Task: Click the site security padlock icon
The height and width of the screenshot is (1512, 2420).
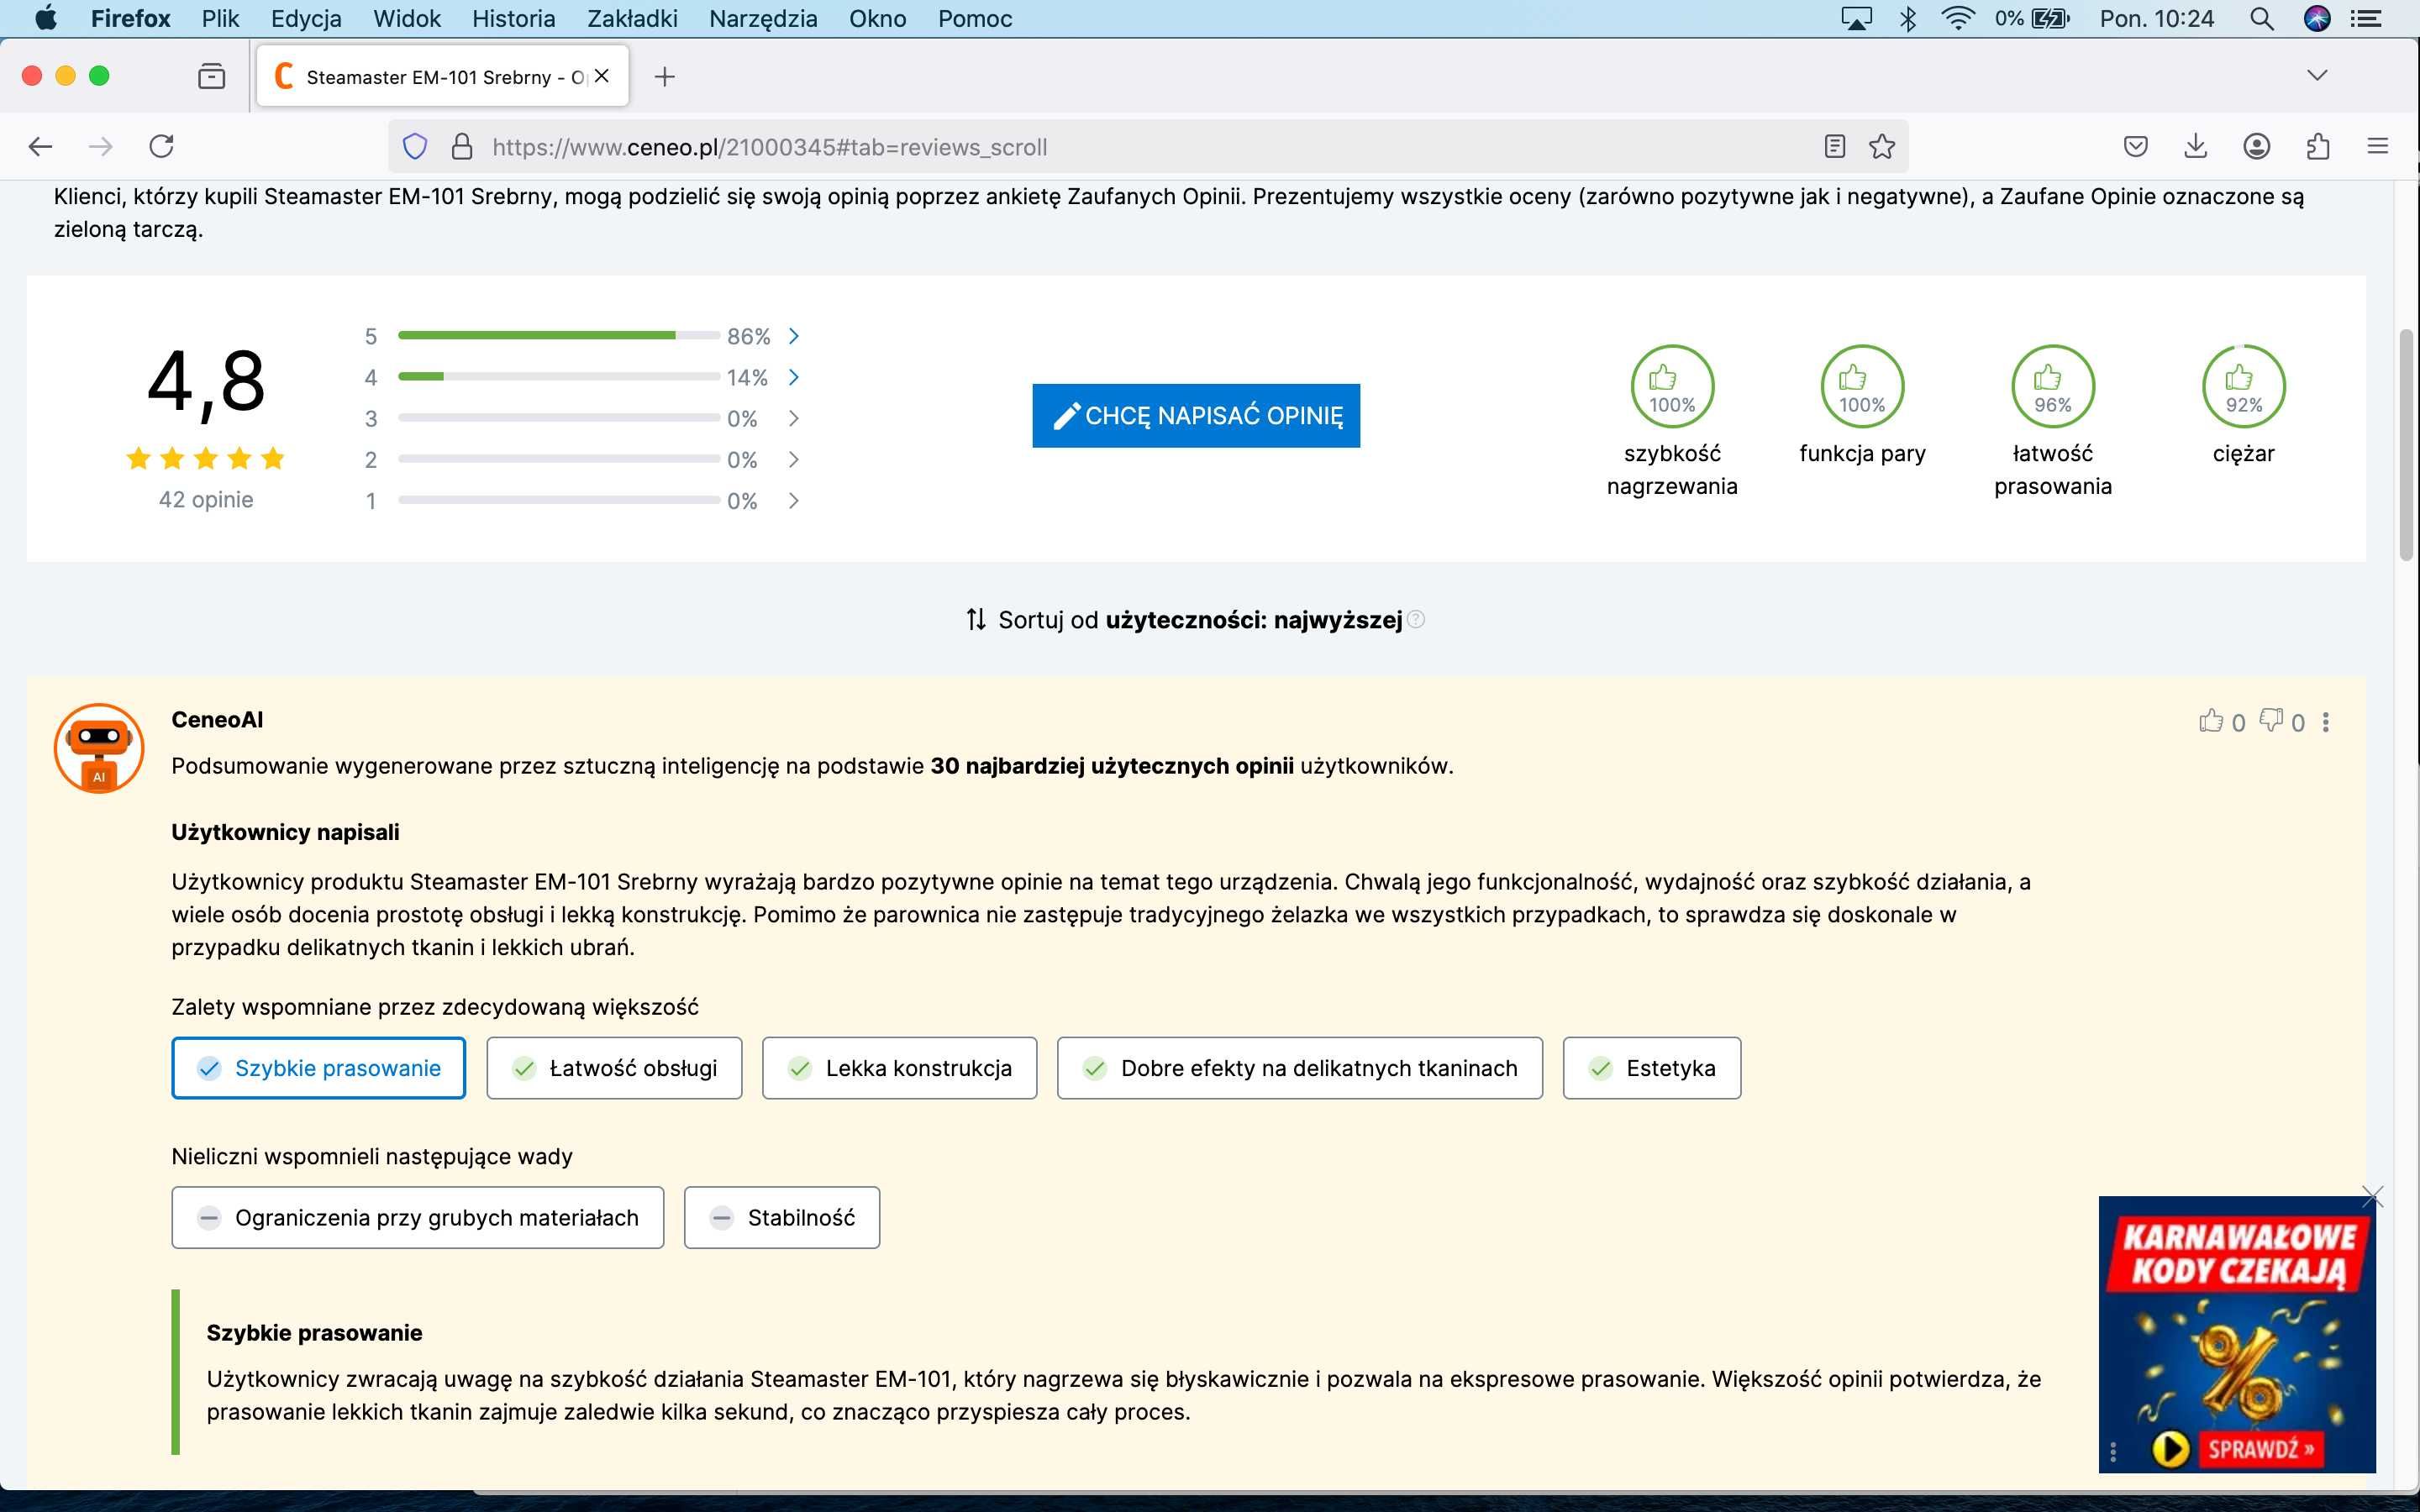Action: [462, 147]
